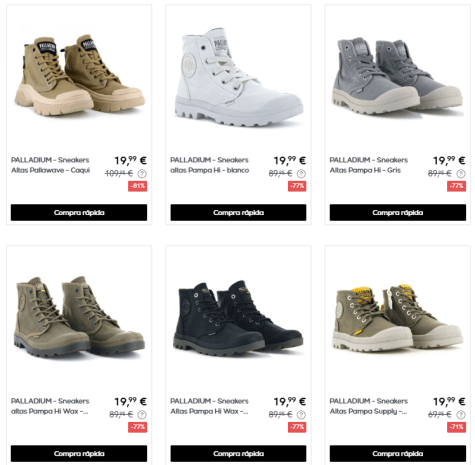This screenshot has height=465, width=475.
Task: Open Sneakers Altas Pallawave - Caqui title link
Action: (x=50, y=165)
